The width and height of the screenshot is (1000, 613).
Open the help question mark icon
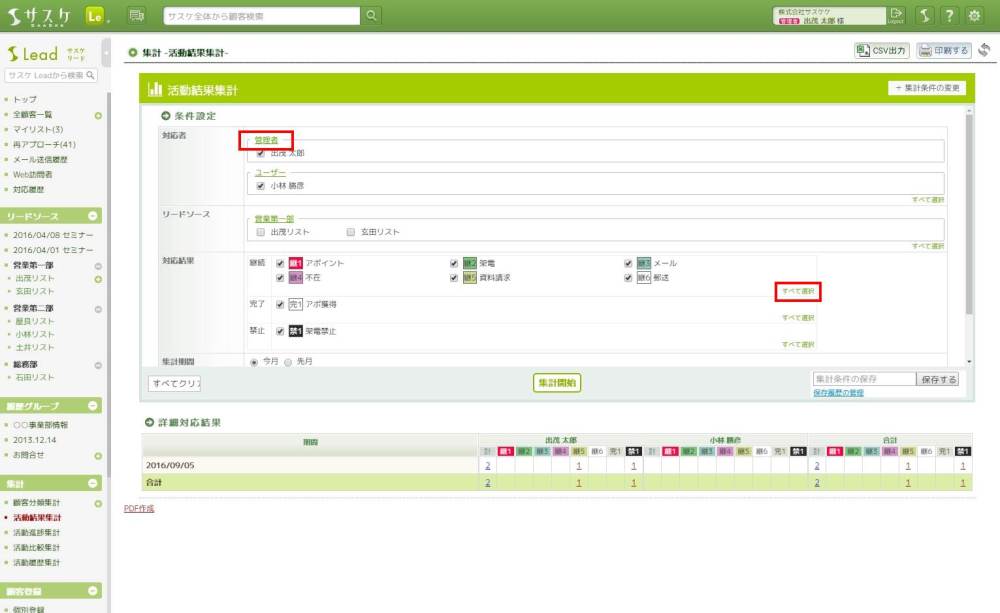click(949, 16)
